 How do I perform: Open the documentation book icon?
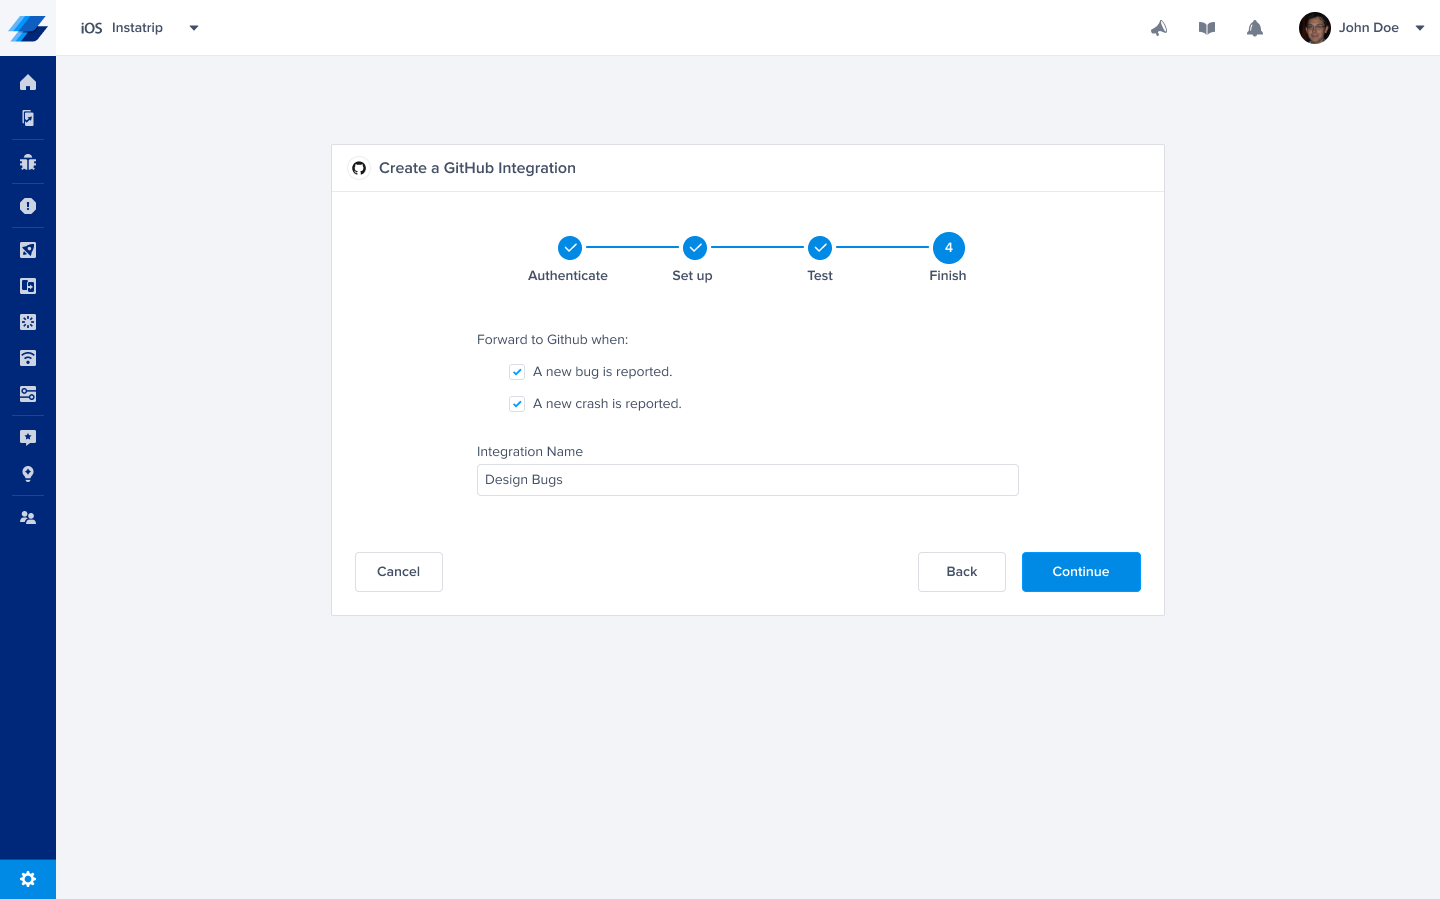(1207, 28)
